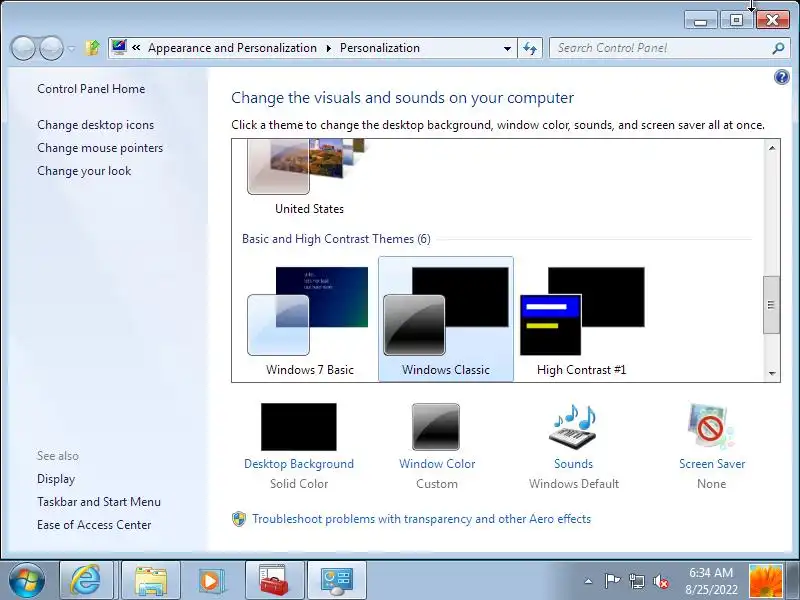Viewport: 800px width, 600px height.
Task: Open the Display link under See also
Action: coord(56,479)
